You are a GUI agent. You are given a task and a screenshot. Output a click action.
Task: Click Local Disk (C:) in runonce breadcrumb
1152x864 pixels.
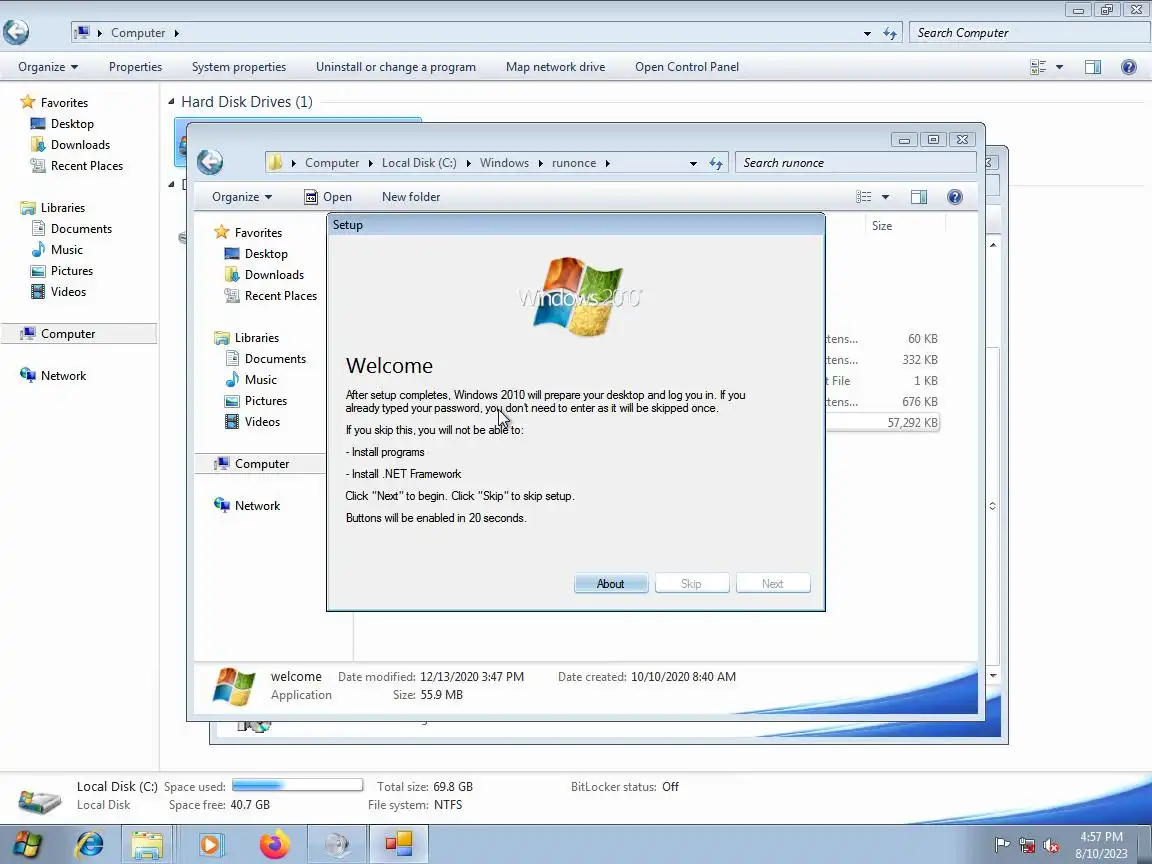419,162
